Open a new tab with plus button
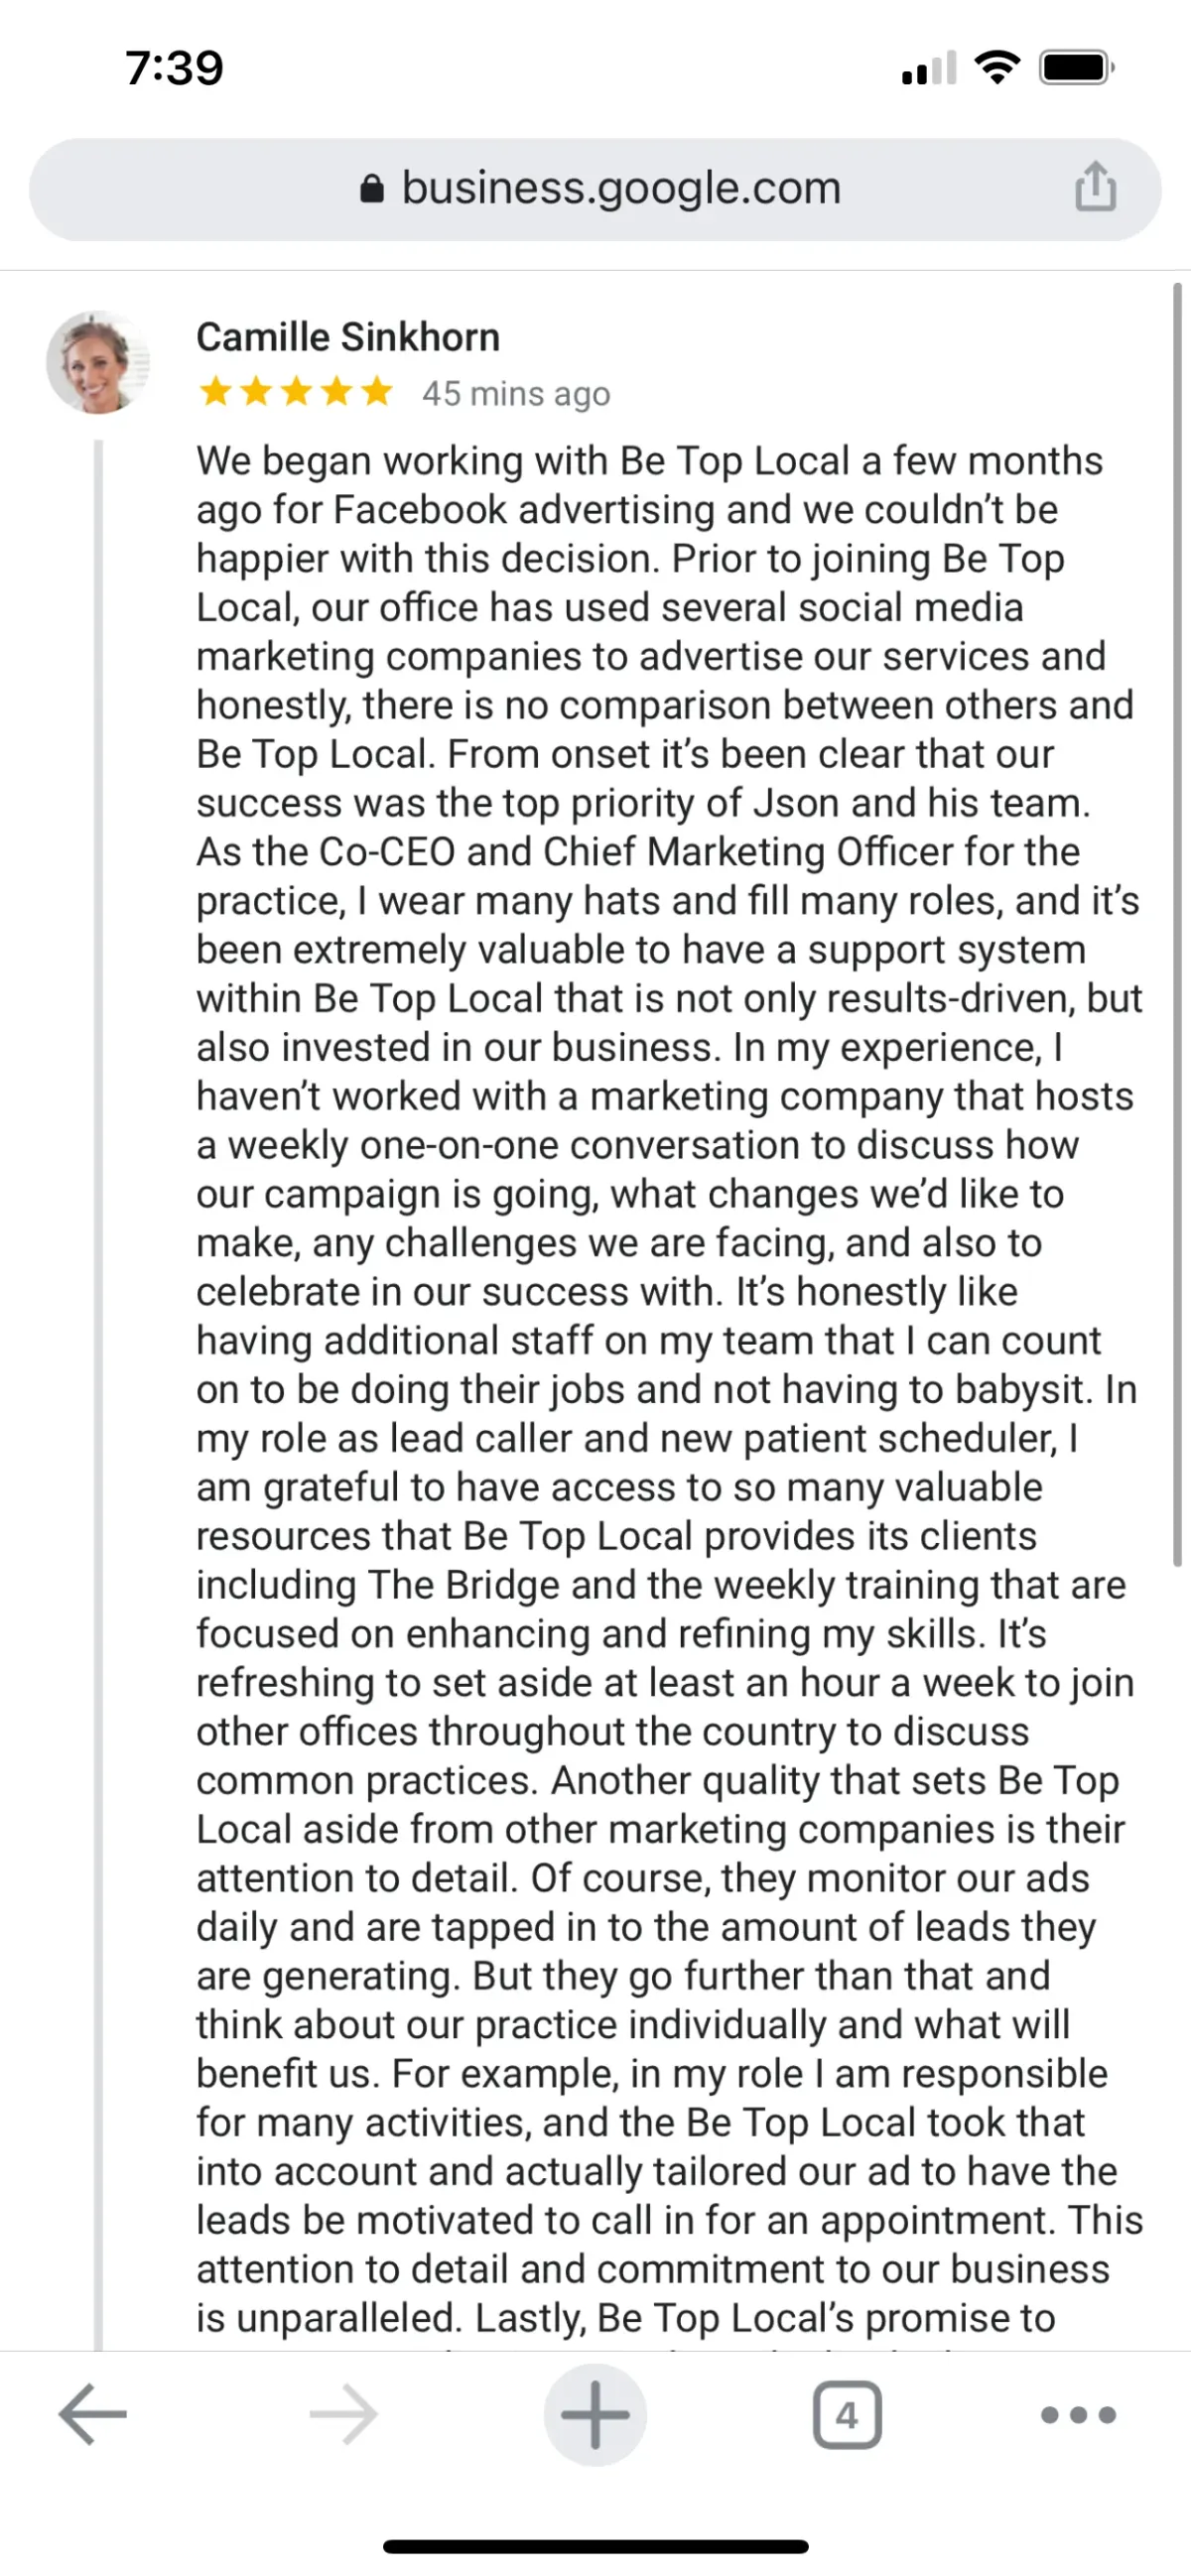The width and height of the screenshot is (1191, 2576). [x=595, y=2413]
